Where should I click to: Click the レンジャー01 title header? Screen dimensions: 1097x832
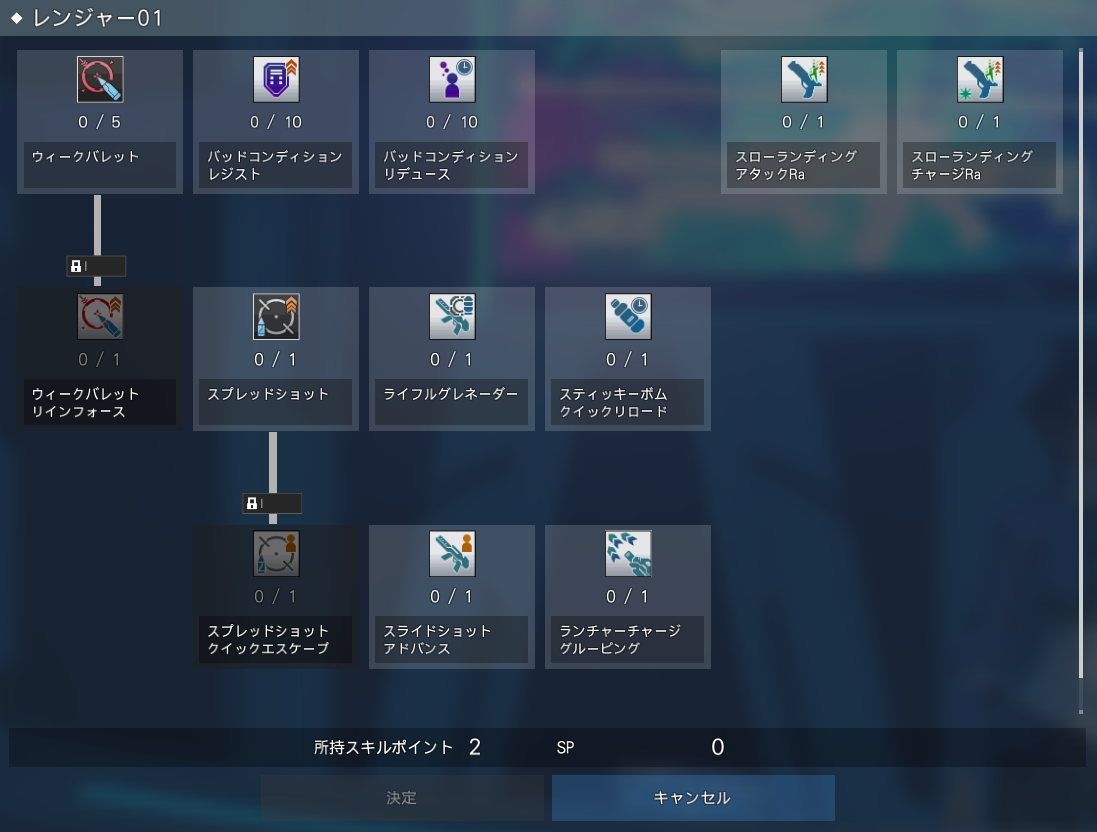pyautogui.click(x=97, y=17)
